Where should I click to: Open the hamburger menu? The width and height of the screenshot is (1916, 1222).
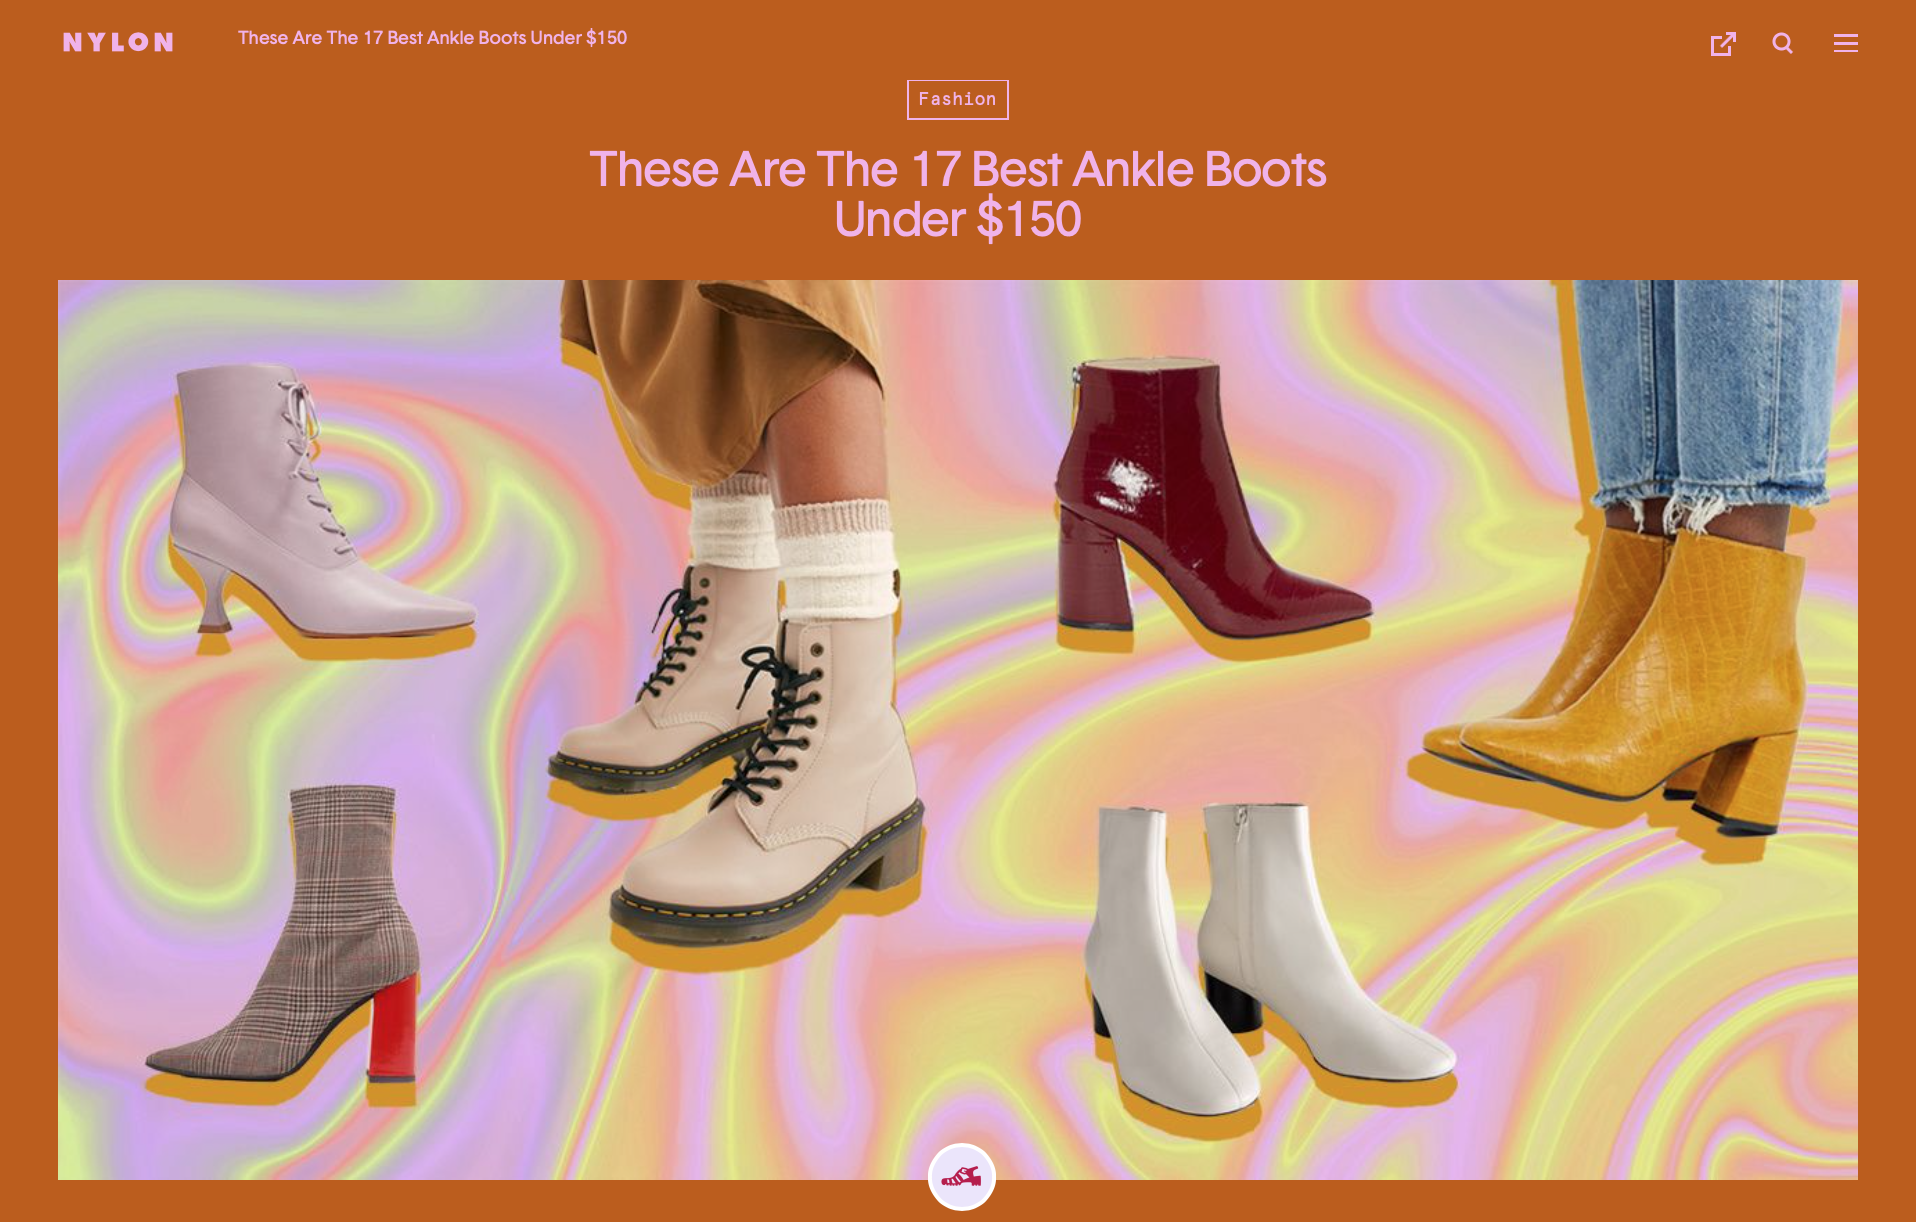[x=1846, y=43]
